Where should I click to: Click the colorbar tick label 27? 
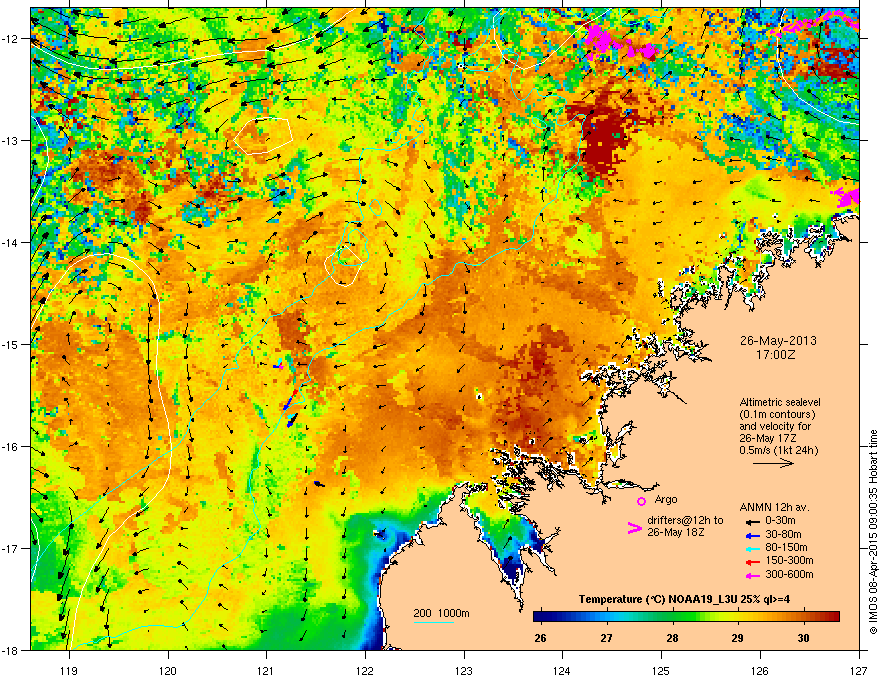click(x=606, y=638)
